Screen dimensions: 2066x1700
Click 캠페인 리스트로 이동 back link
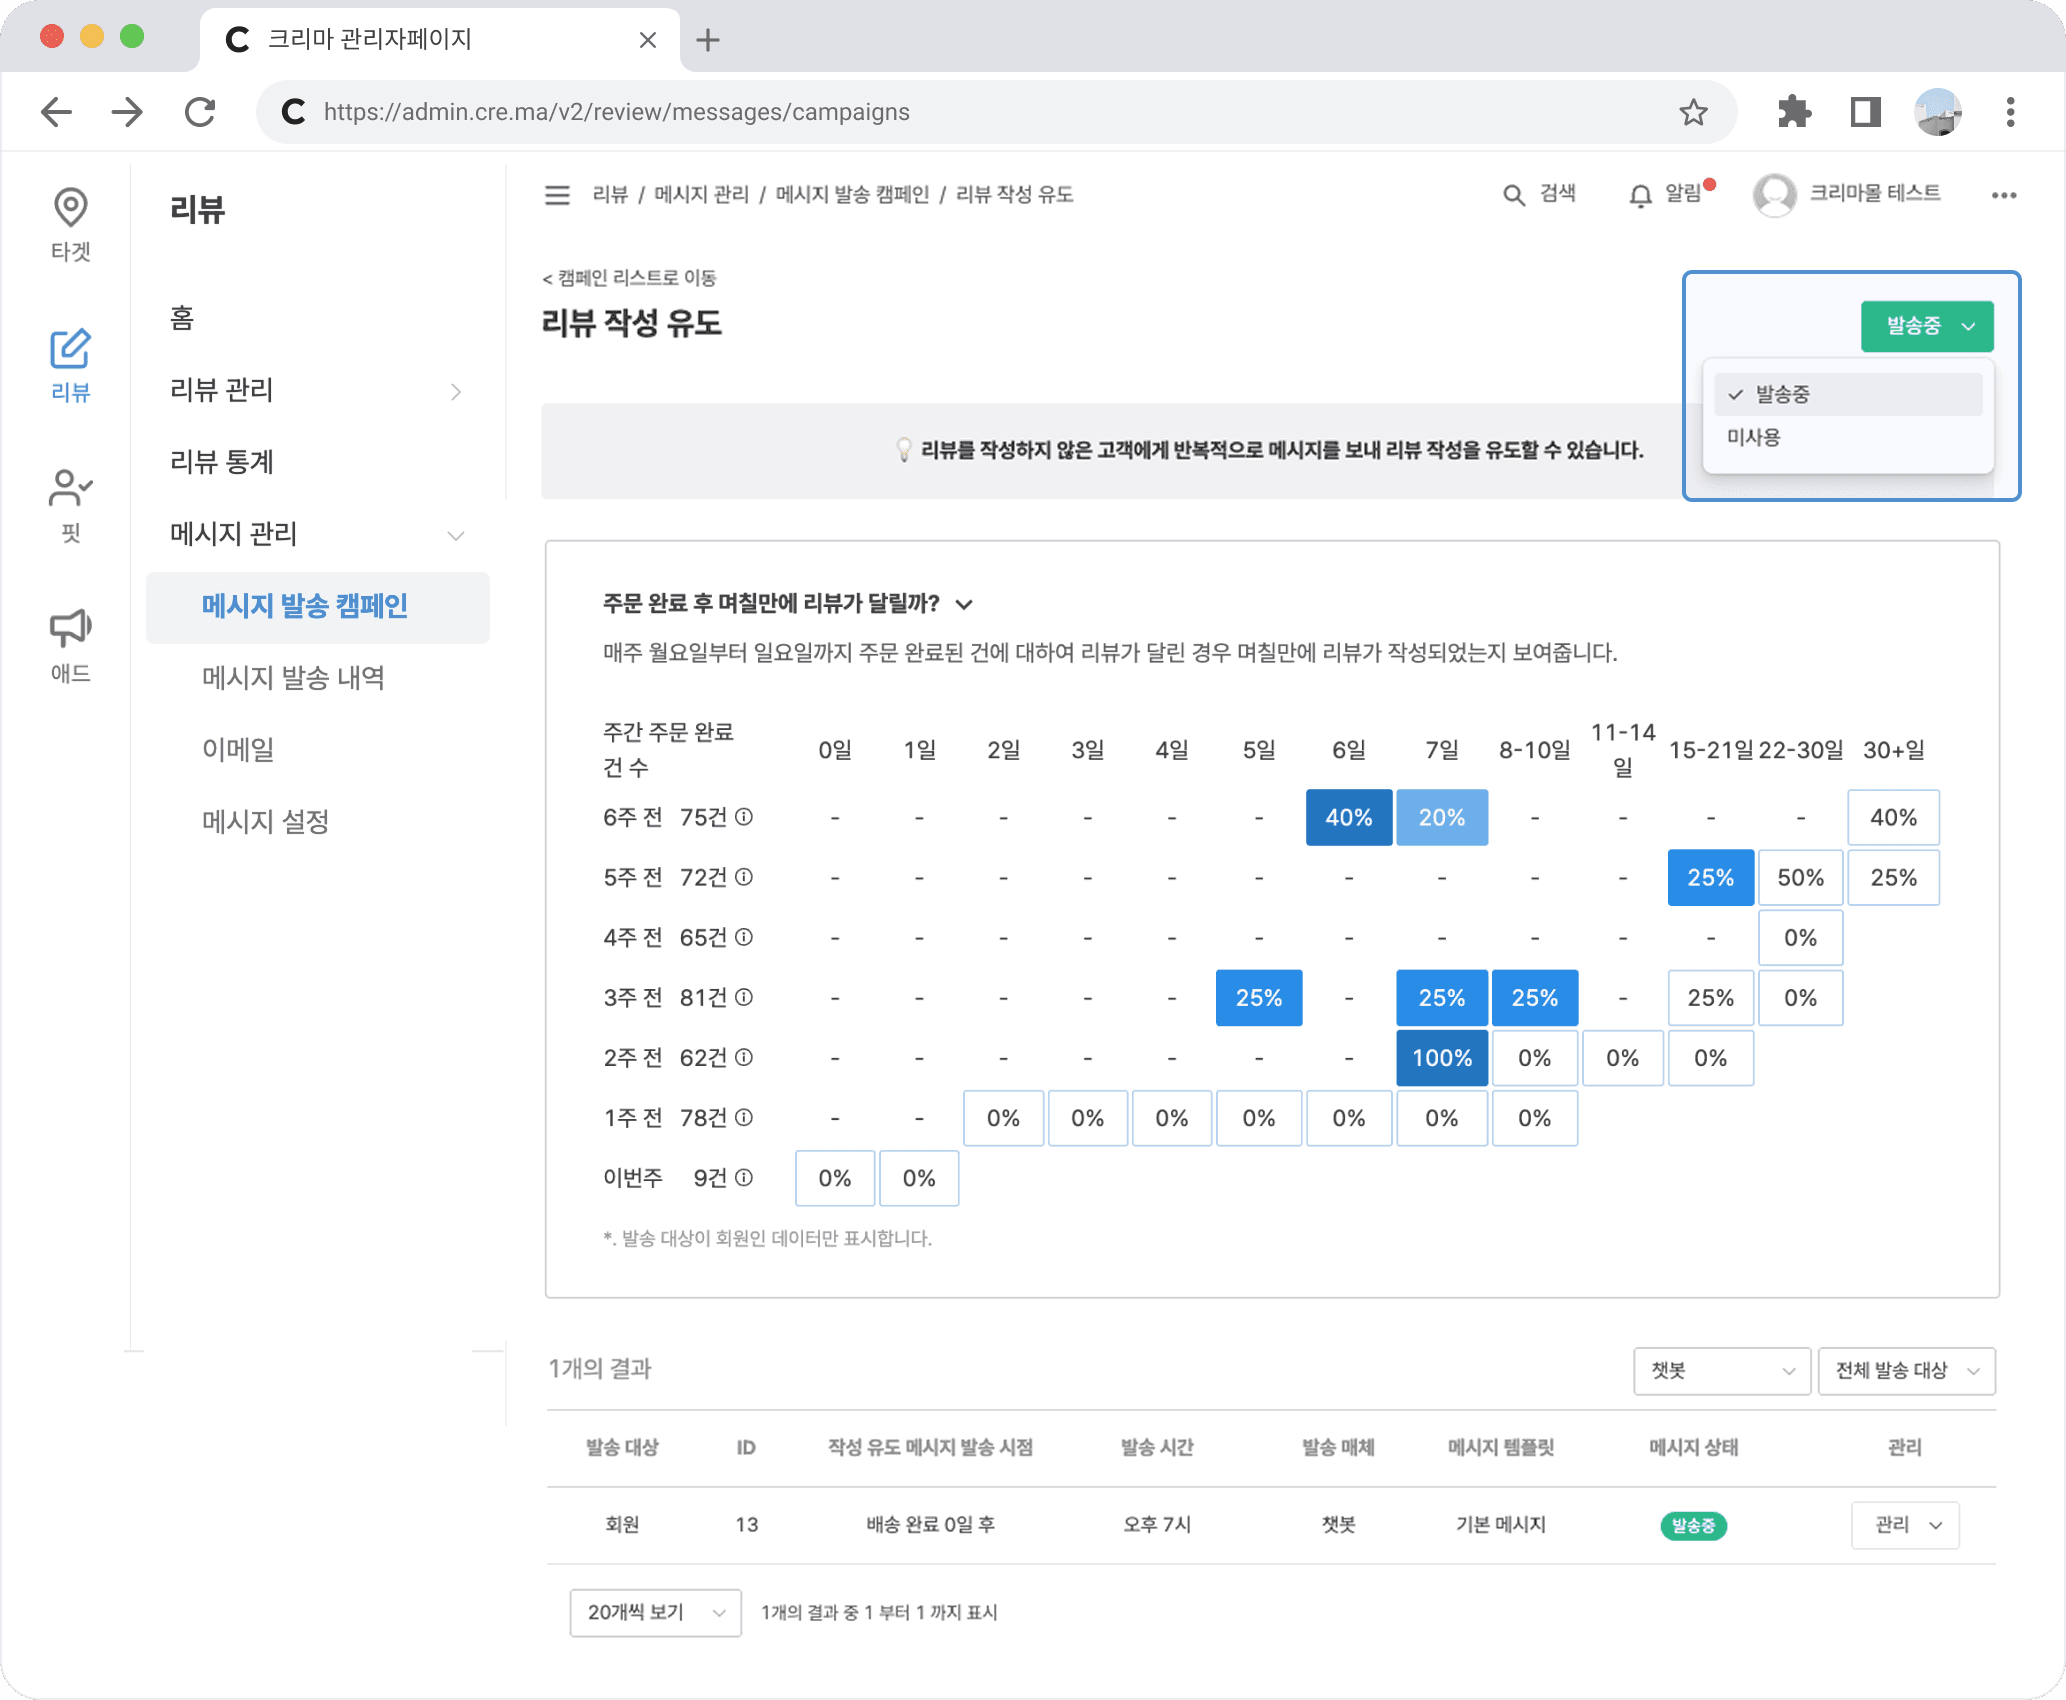coord(630,278)
